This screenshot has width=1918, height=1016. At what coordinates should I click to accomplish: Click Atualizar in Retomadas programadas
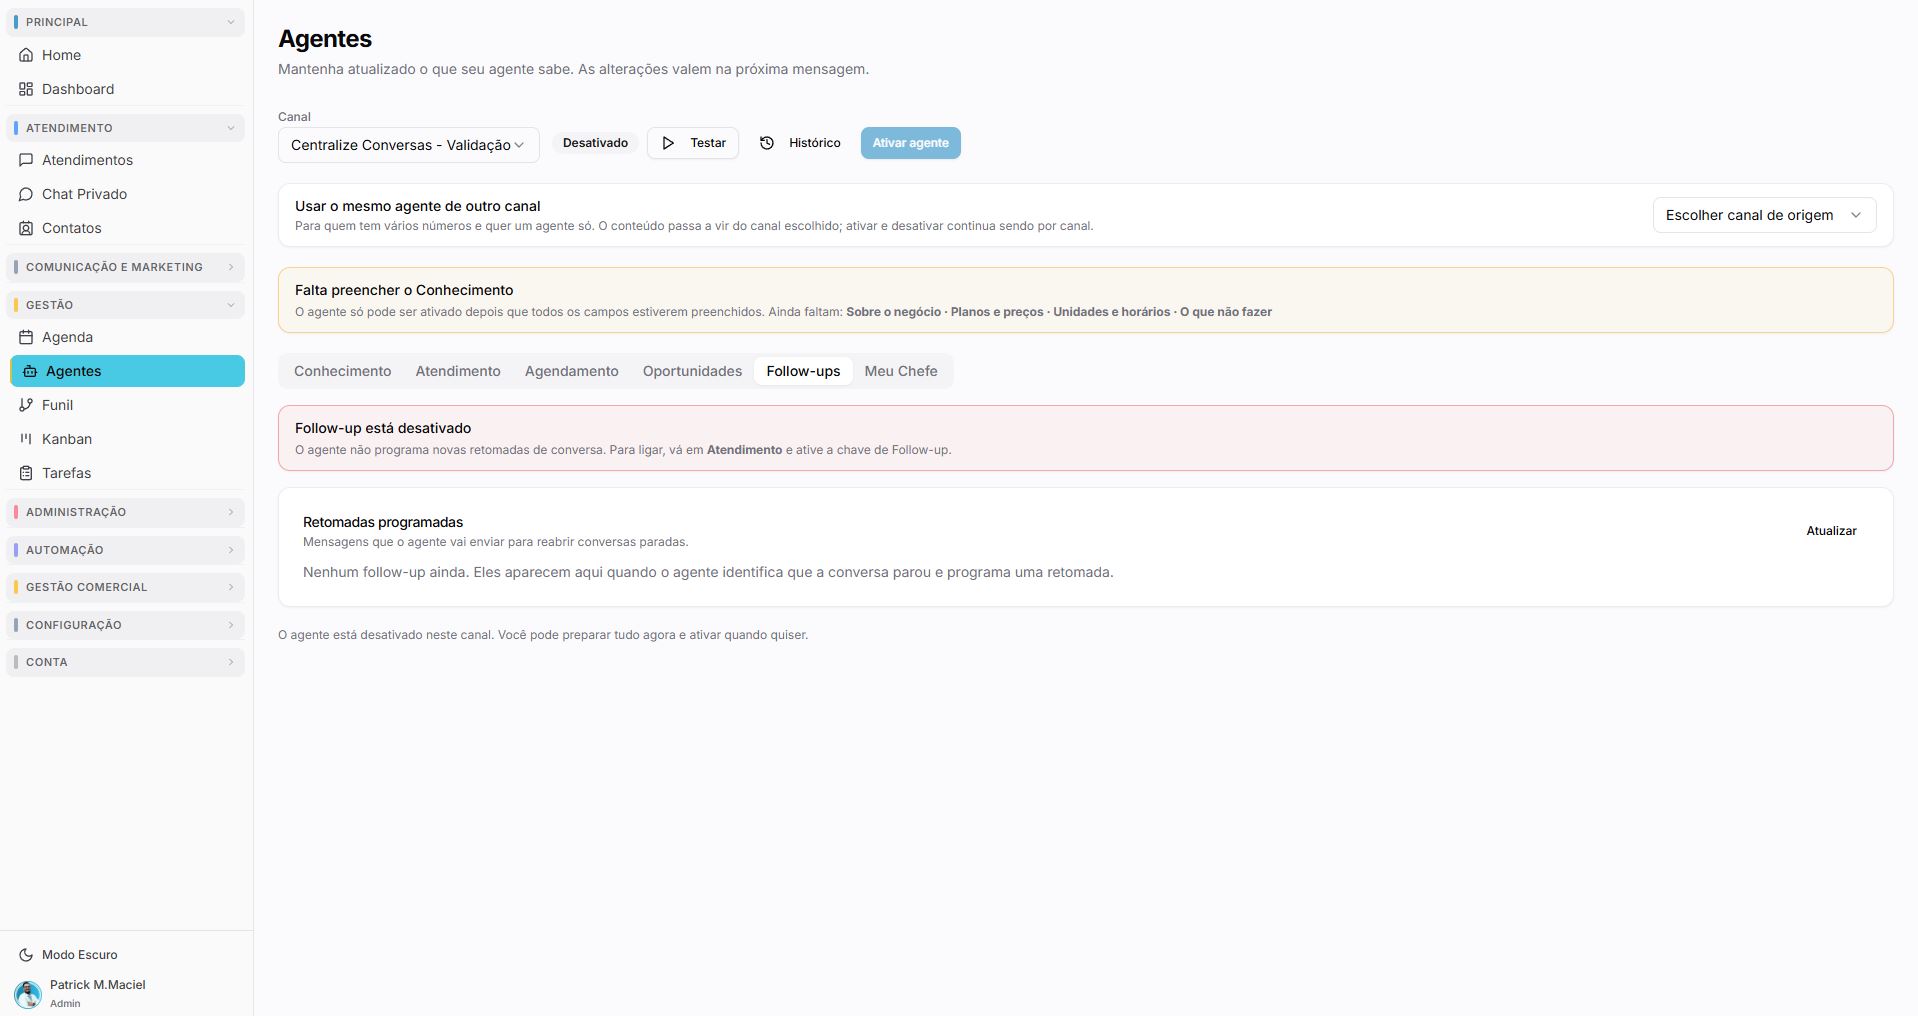(1831, 531)
